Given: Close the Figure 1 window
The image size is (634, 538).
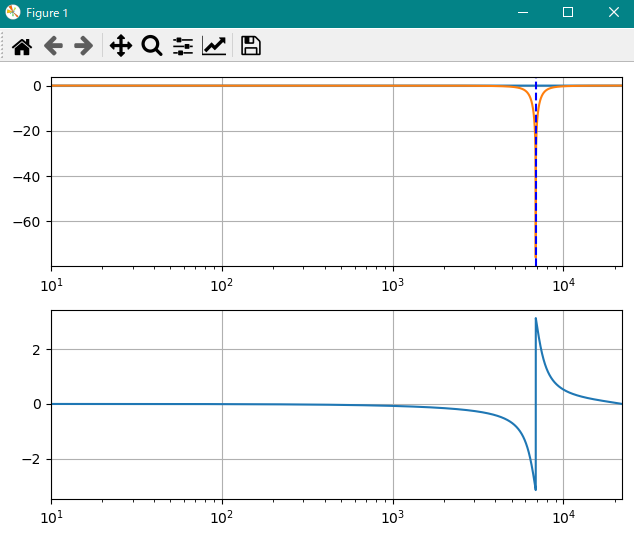Looking at the screenshot, I should pos(614,13).
